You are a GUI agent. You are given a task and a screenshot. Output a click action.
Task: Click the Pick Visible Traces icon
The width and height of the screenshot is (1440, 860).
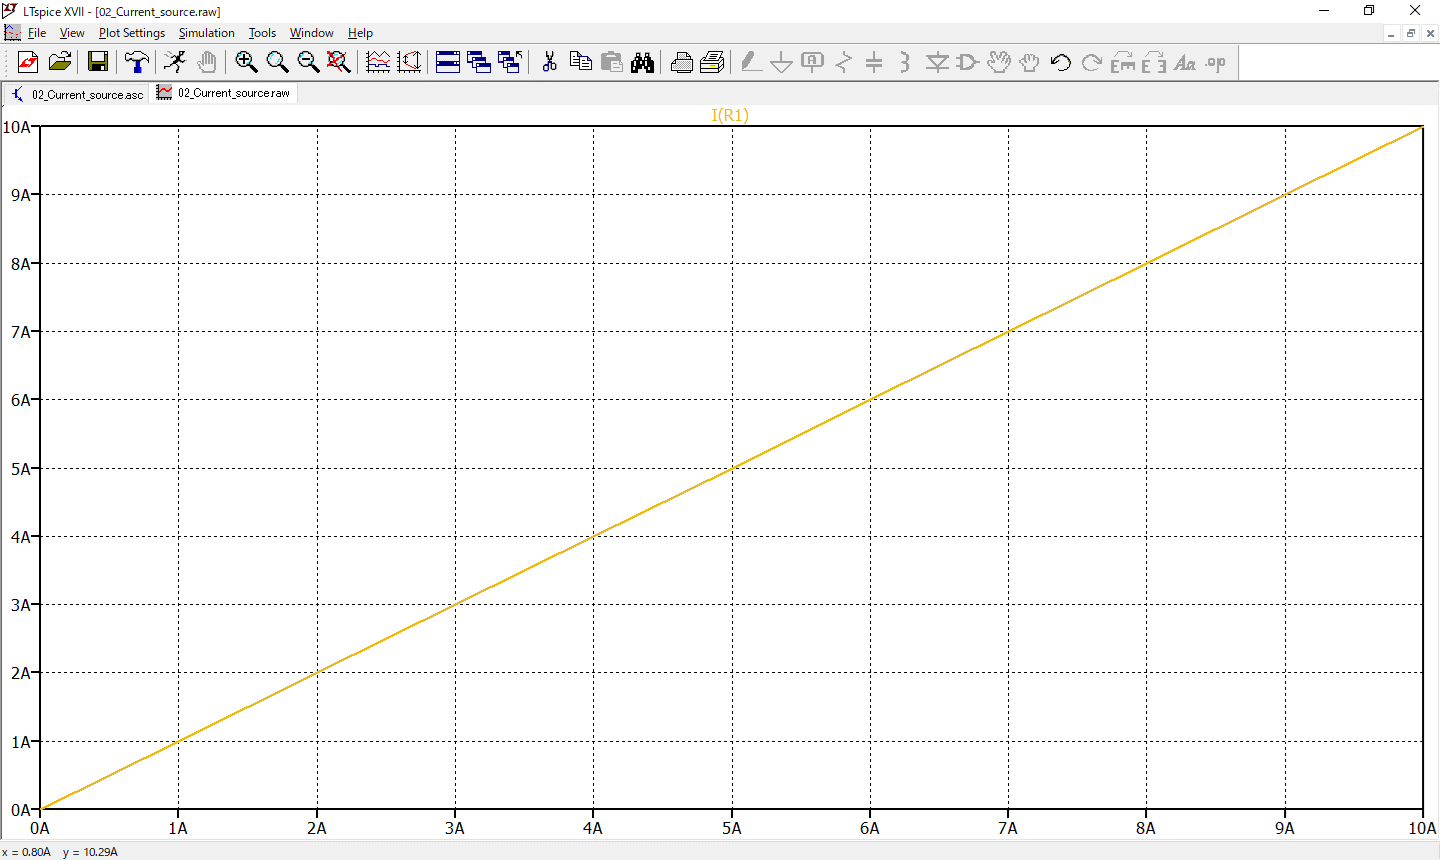click(x=378, y=63)
